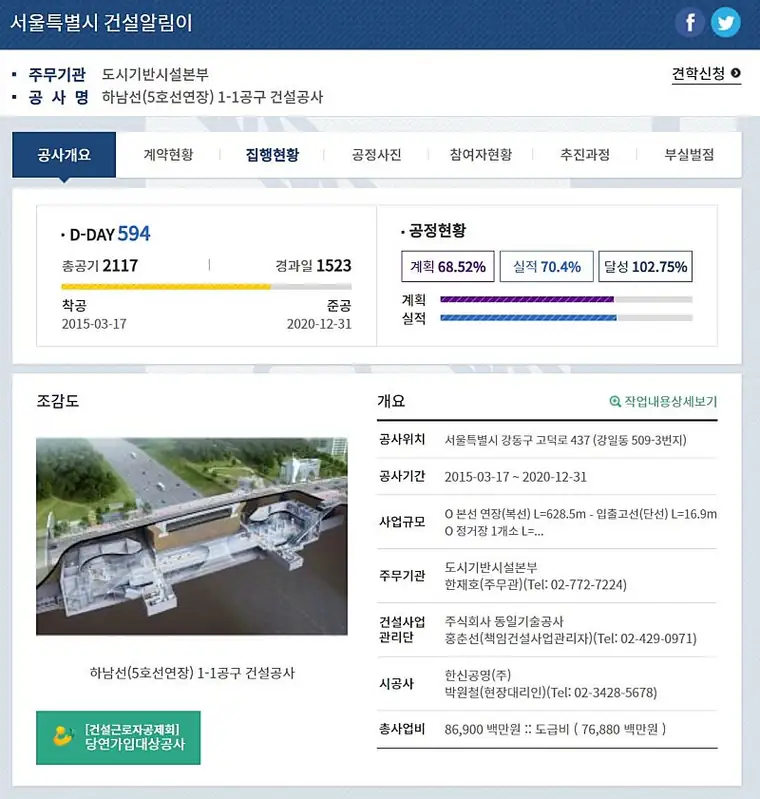Click the 개요 section heading
Screen dimensions: 760x799
point(391,401)
